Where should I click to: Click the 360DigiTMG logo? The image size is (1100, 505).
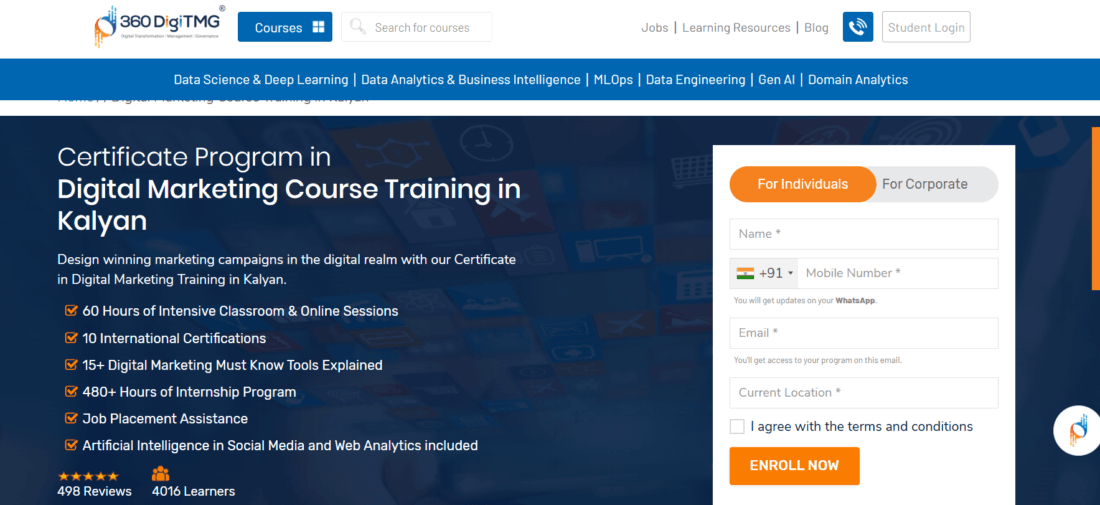tap(160, 27)
